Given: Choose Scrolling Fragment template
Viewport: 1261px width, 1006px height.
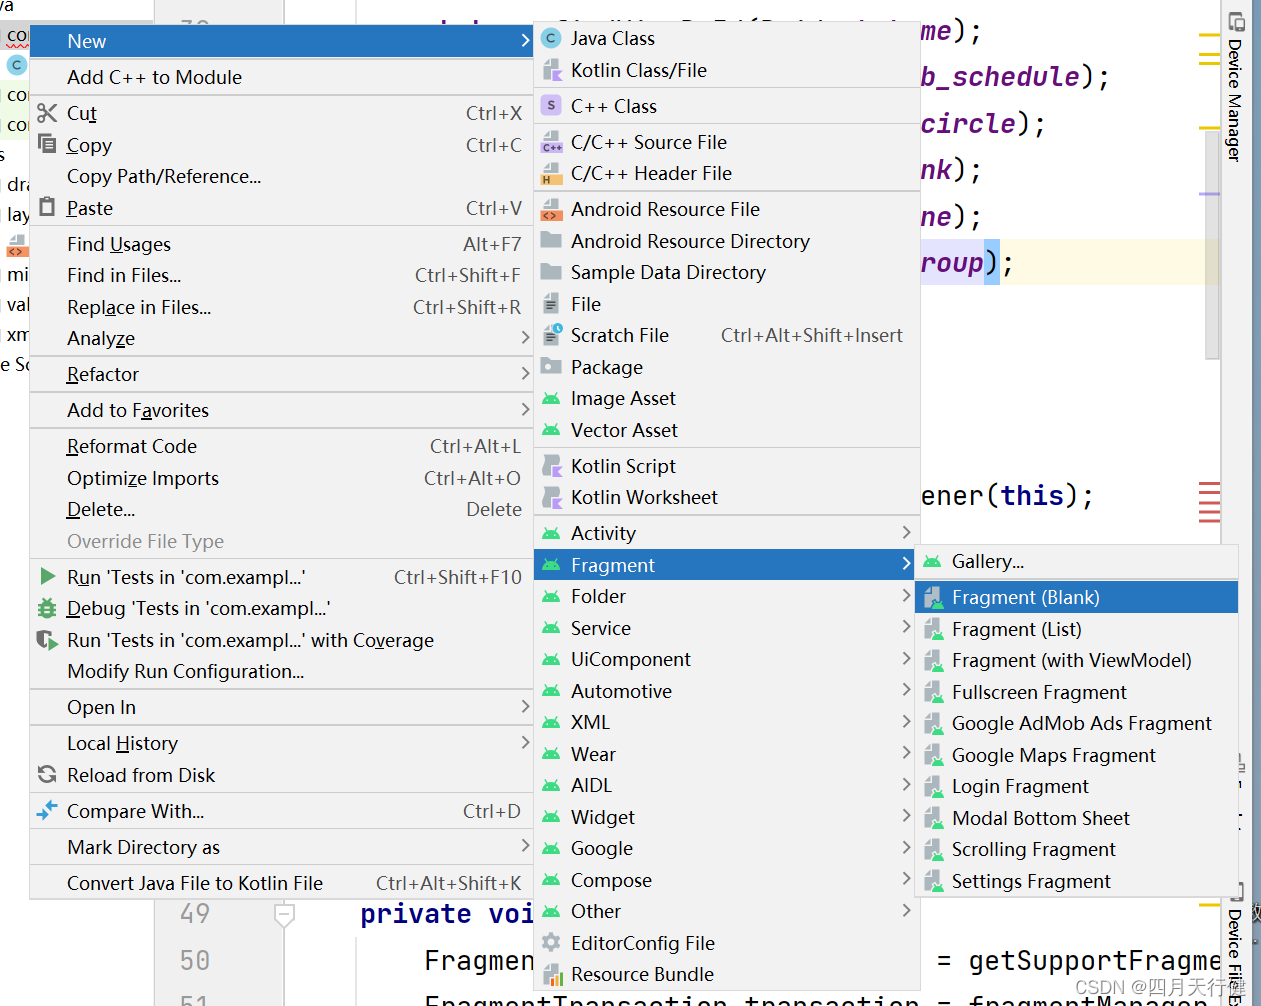Looking at the screenshot, I should pyautogui.click(x=1076, y=850).
